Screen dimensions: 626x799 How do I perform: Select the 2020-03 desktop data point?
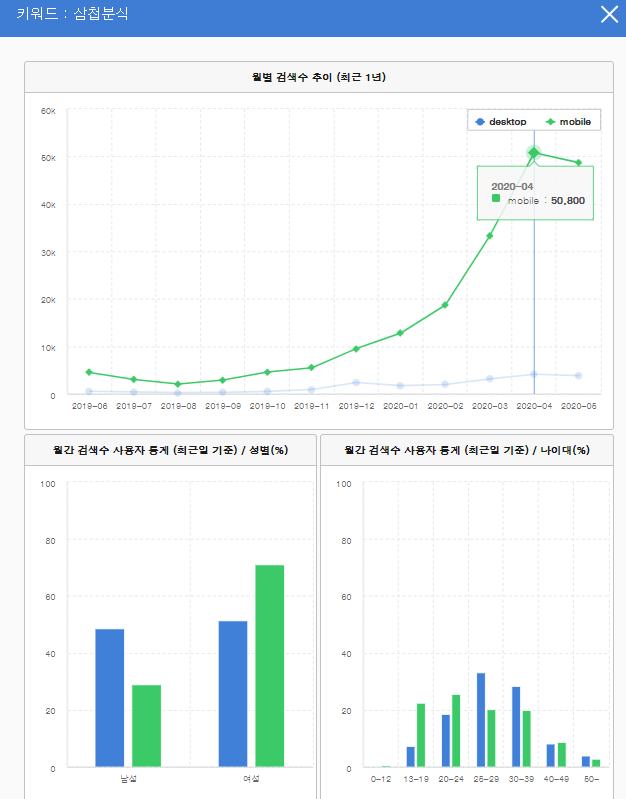point(489,378)
